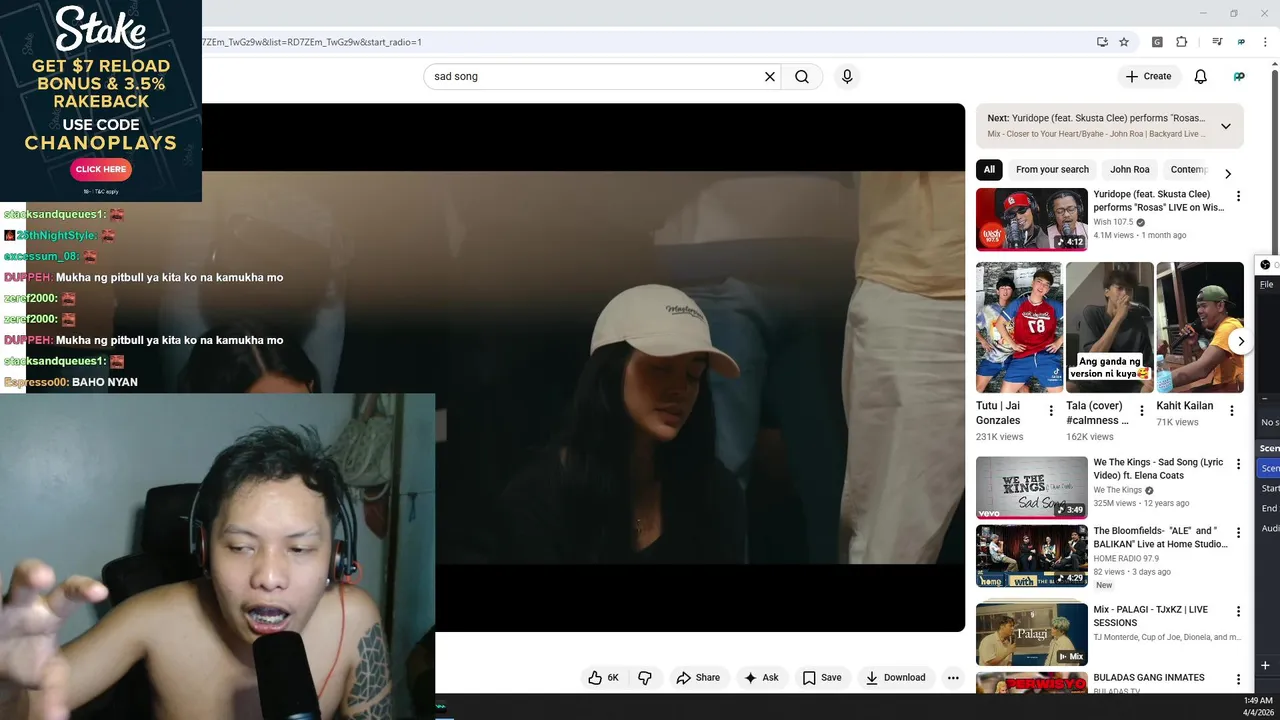Image resolution: width=1280 pixels, height=720 pixels.
Task: Click the install app icon in address bar
Action: [x=1102, y=42]
